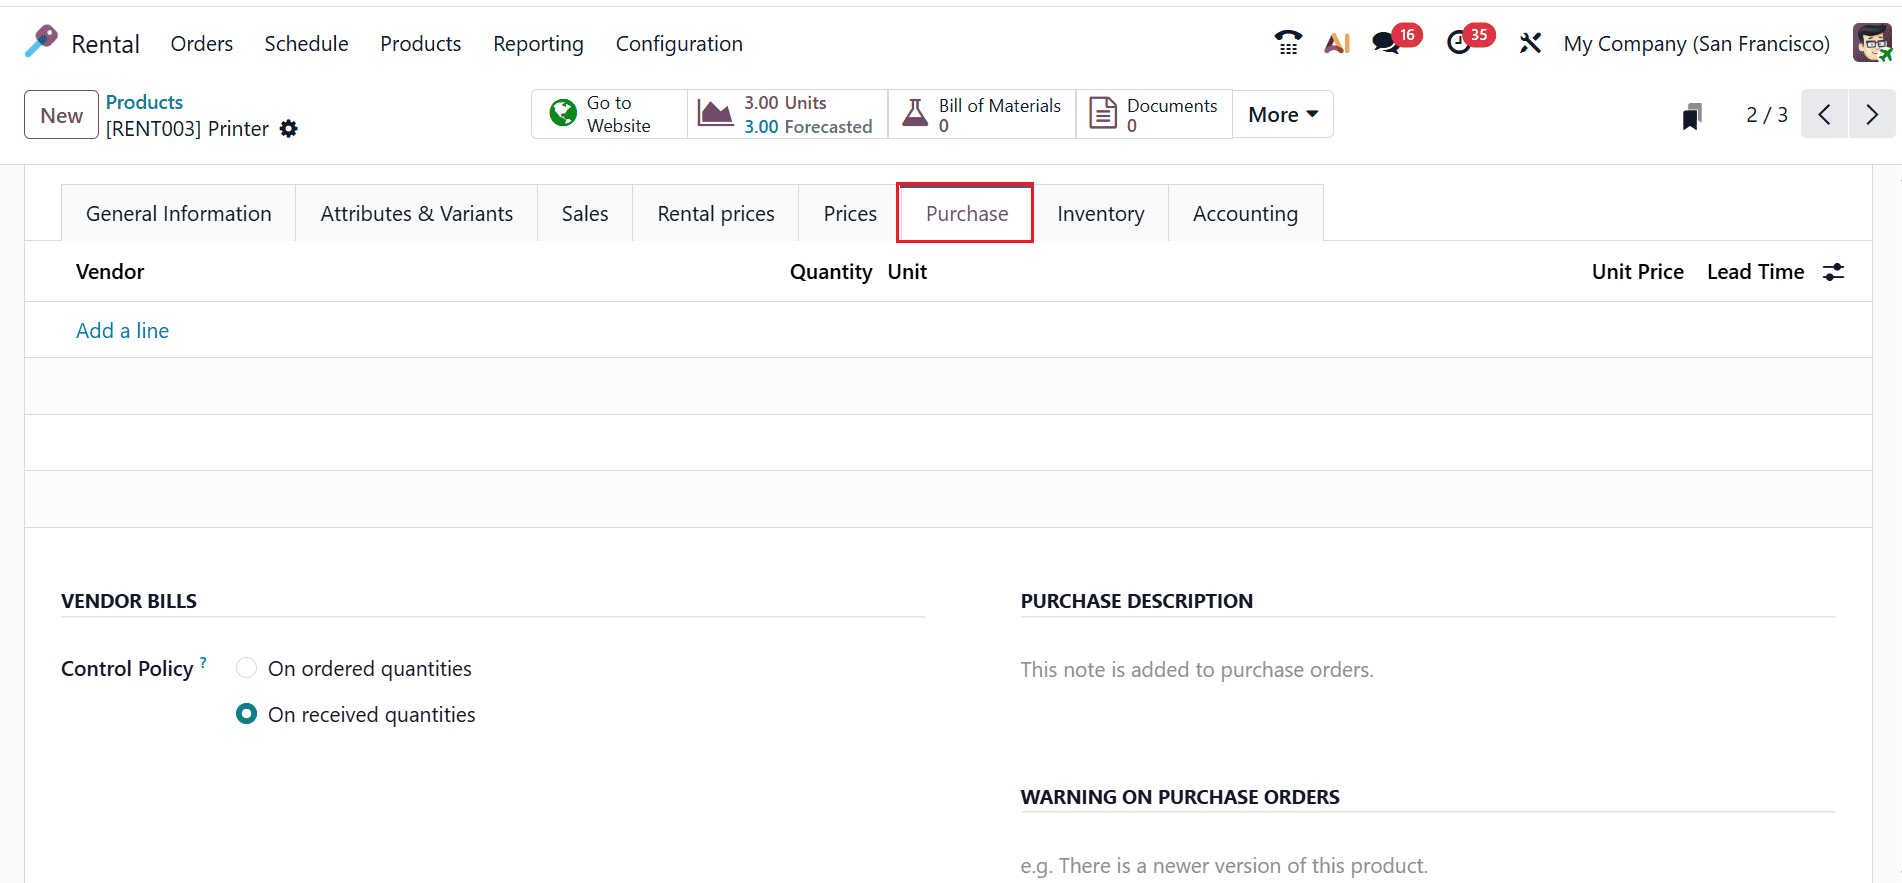Click the purchase order warning field
This screenshot has width=1902, height=883.
[1428, 865]
